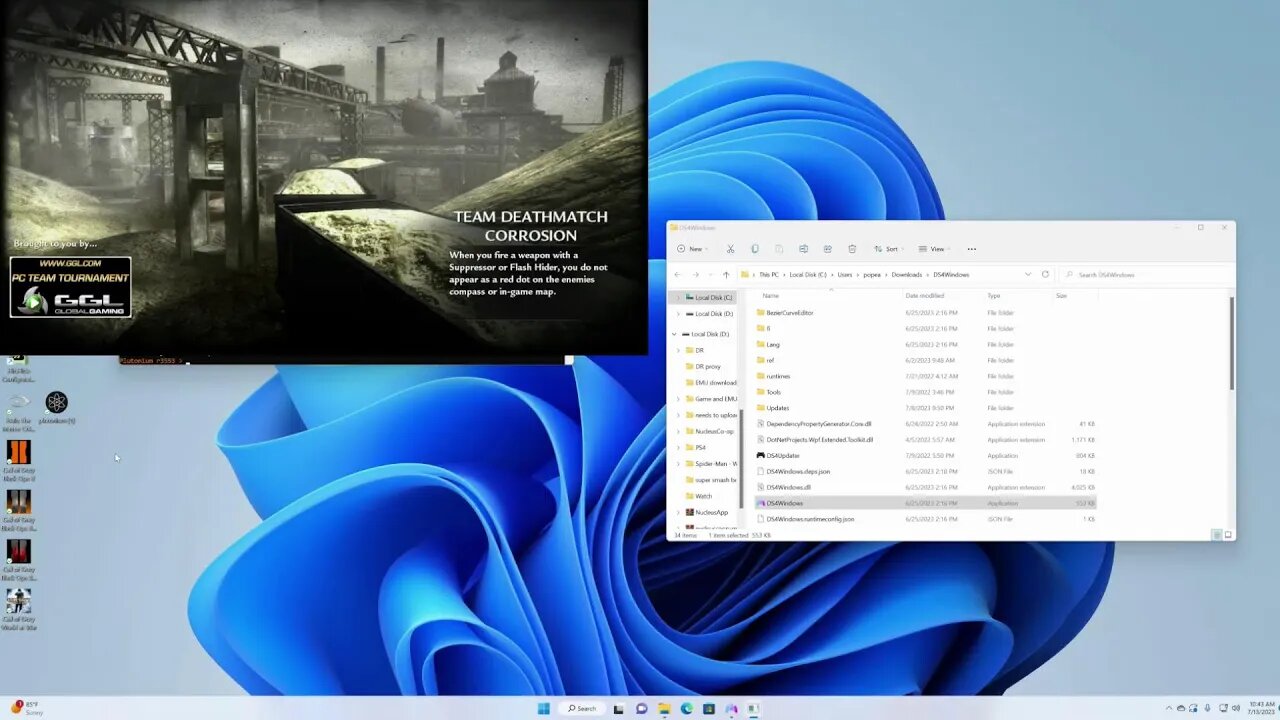Click the Rename icon in Explorer toolbar

click(803, 249)
